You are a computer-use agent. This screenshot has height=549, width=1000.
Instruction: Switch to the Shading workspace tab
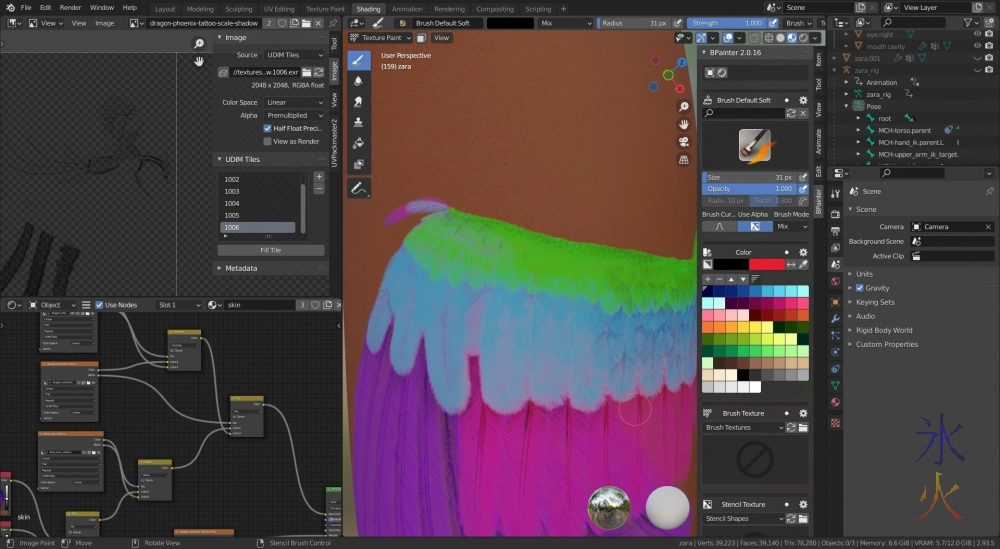tap(368, 9)
